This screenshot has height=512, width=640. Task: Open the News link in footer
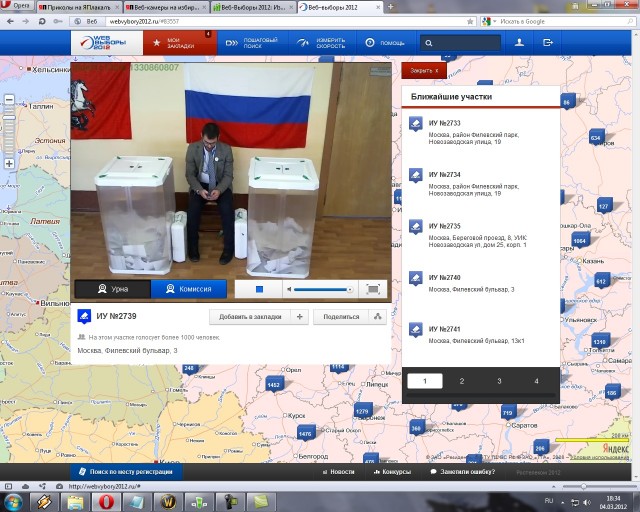click(x=339, y=472)
